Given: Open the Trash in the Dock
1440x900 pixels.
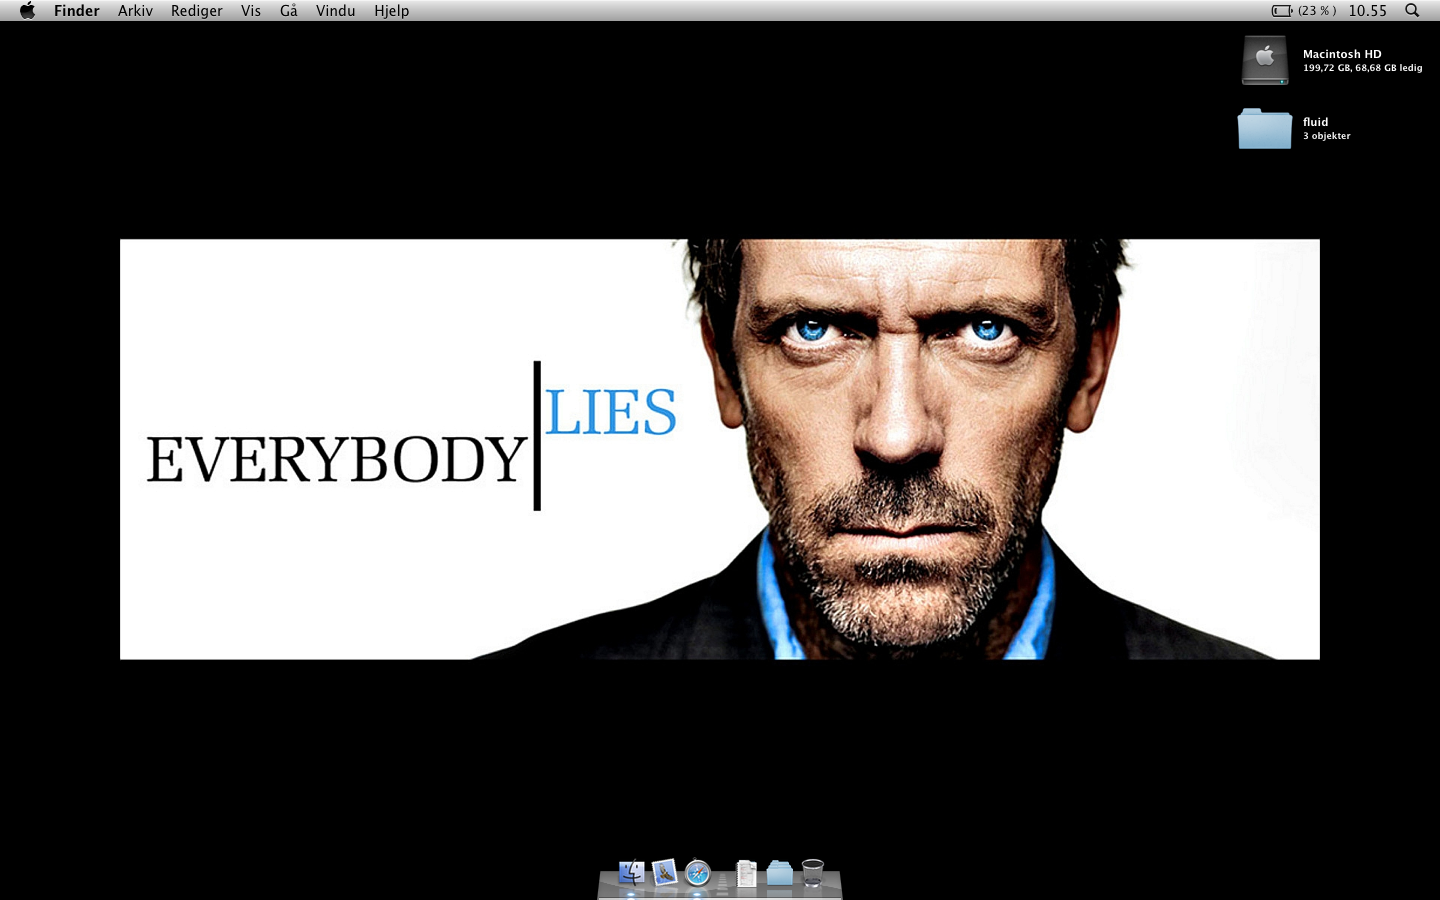Looking at the screenshot, I should 813,873.
